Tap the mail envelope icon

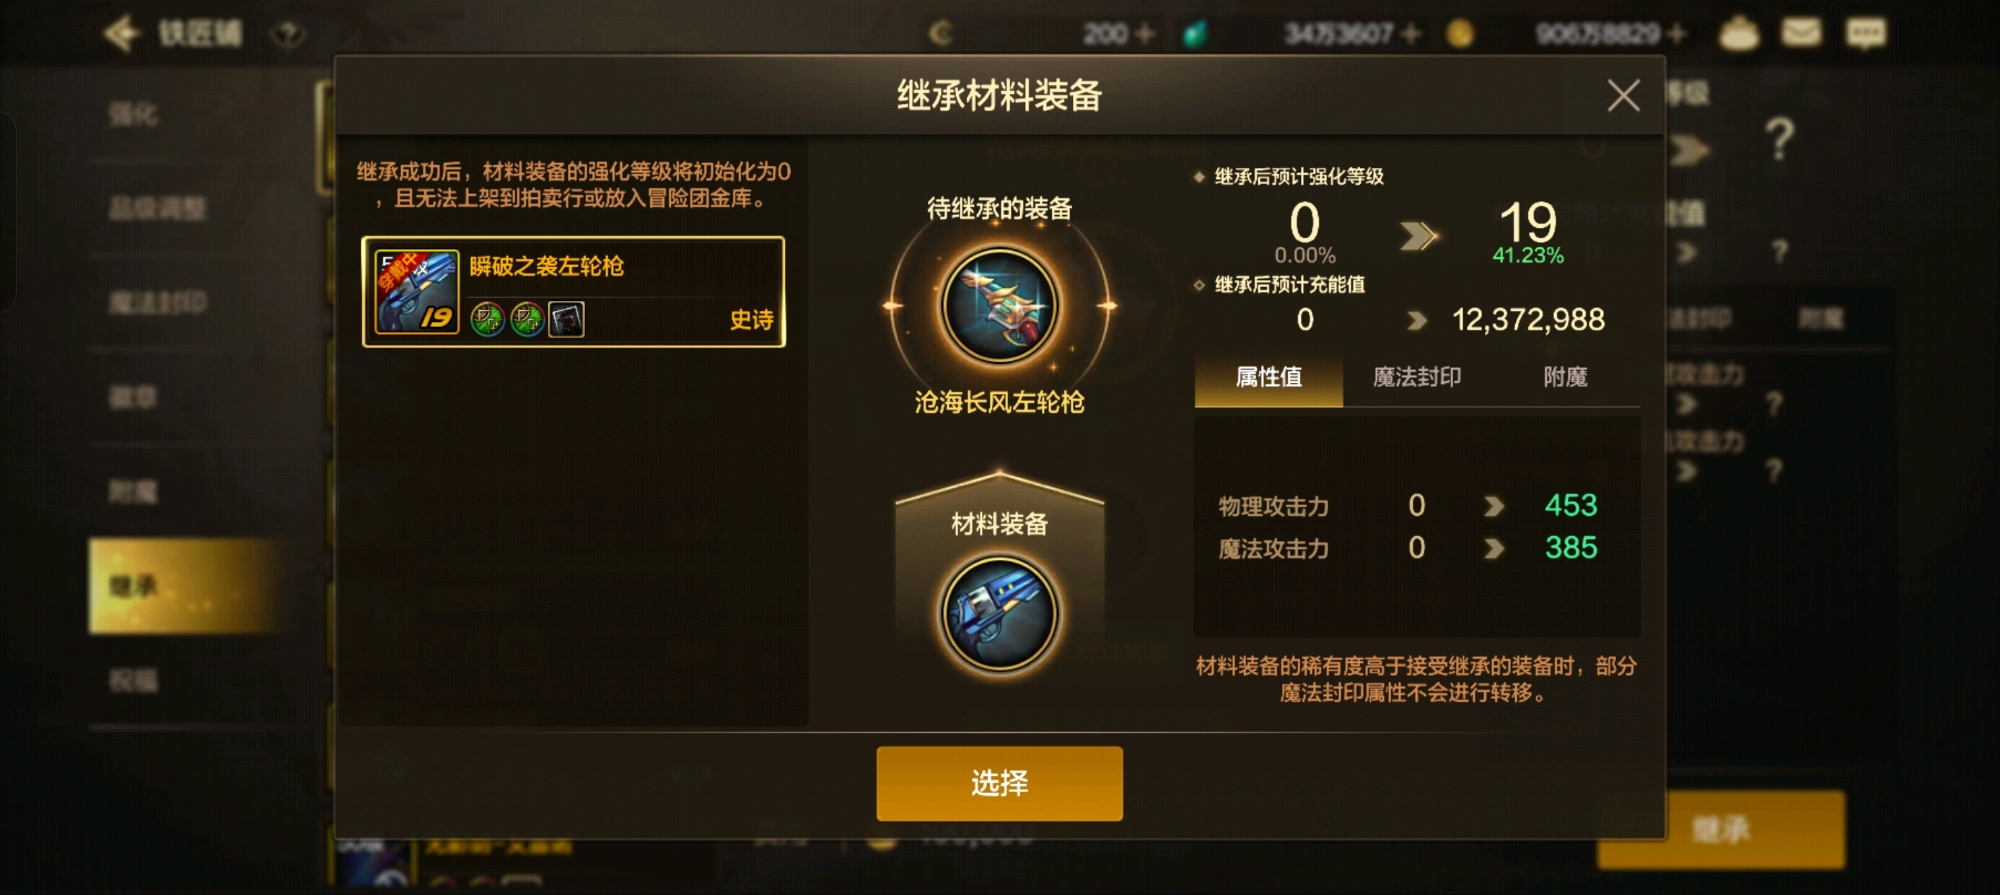tap(1801, 33)
